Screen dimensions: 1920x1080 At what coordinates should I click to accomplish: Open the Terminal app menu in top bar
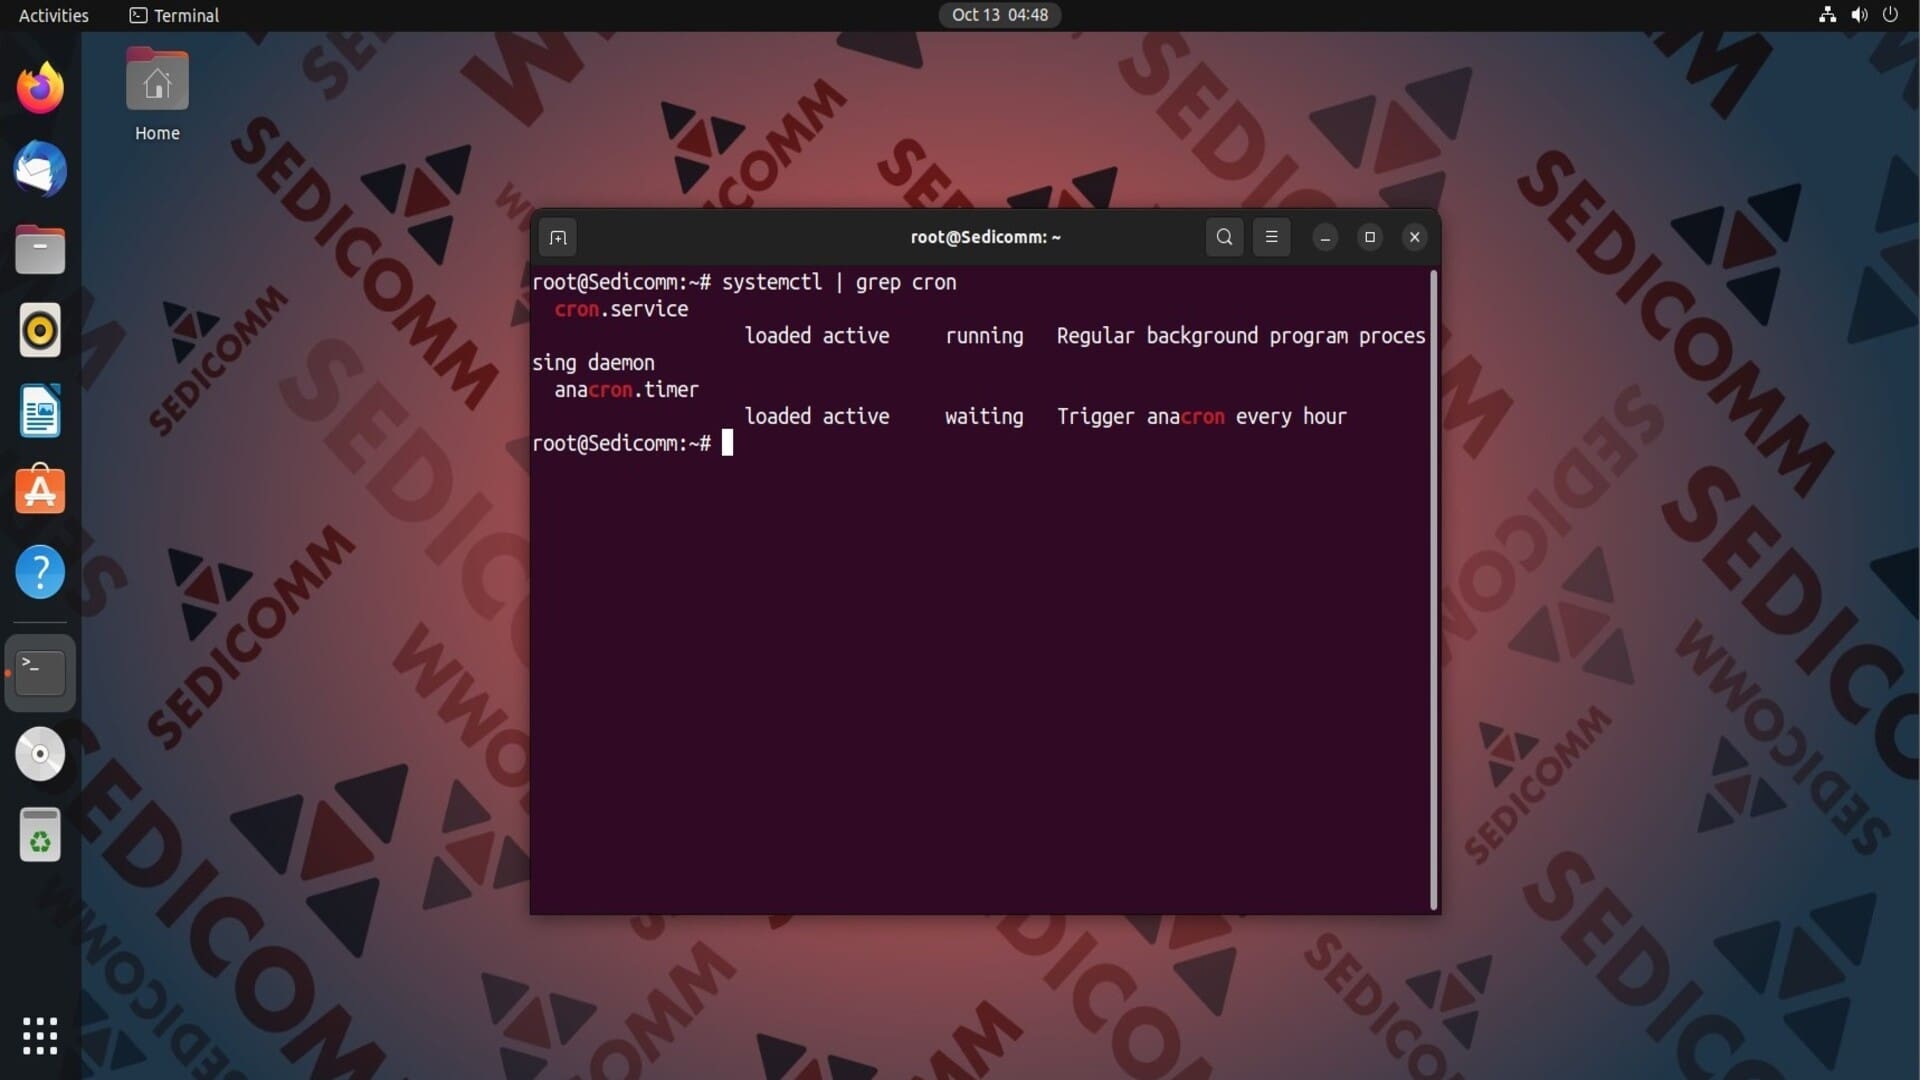click(x=175, y=15)
